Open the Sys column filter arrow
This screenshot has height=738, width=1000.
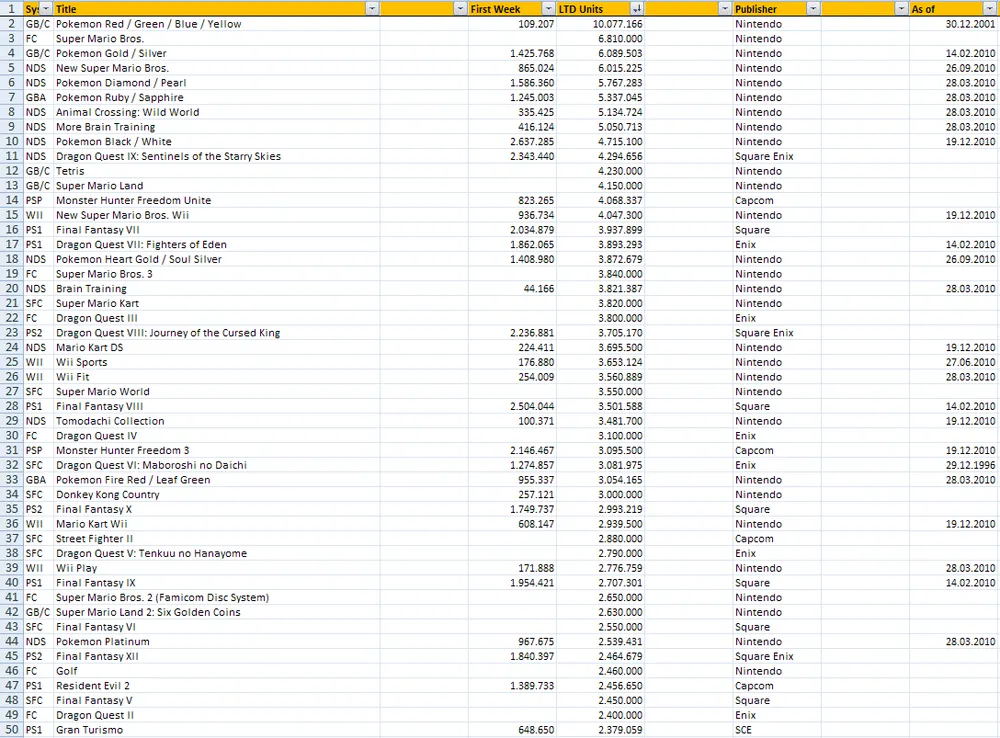tap(46, 9)
